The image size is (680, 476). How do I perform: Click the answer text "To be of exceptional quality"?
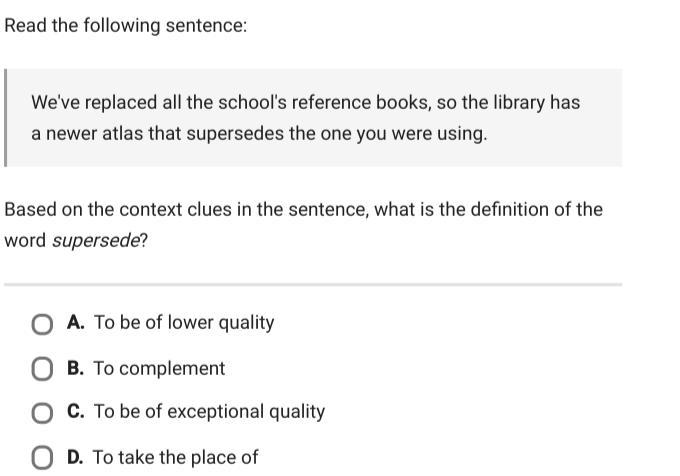click(x=209, y=411)
